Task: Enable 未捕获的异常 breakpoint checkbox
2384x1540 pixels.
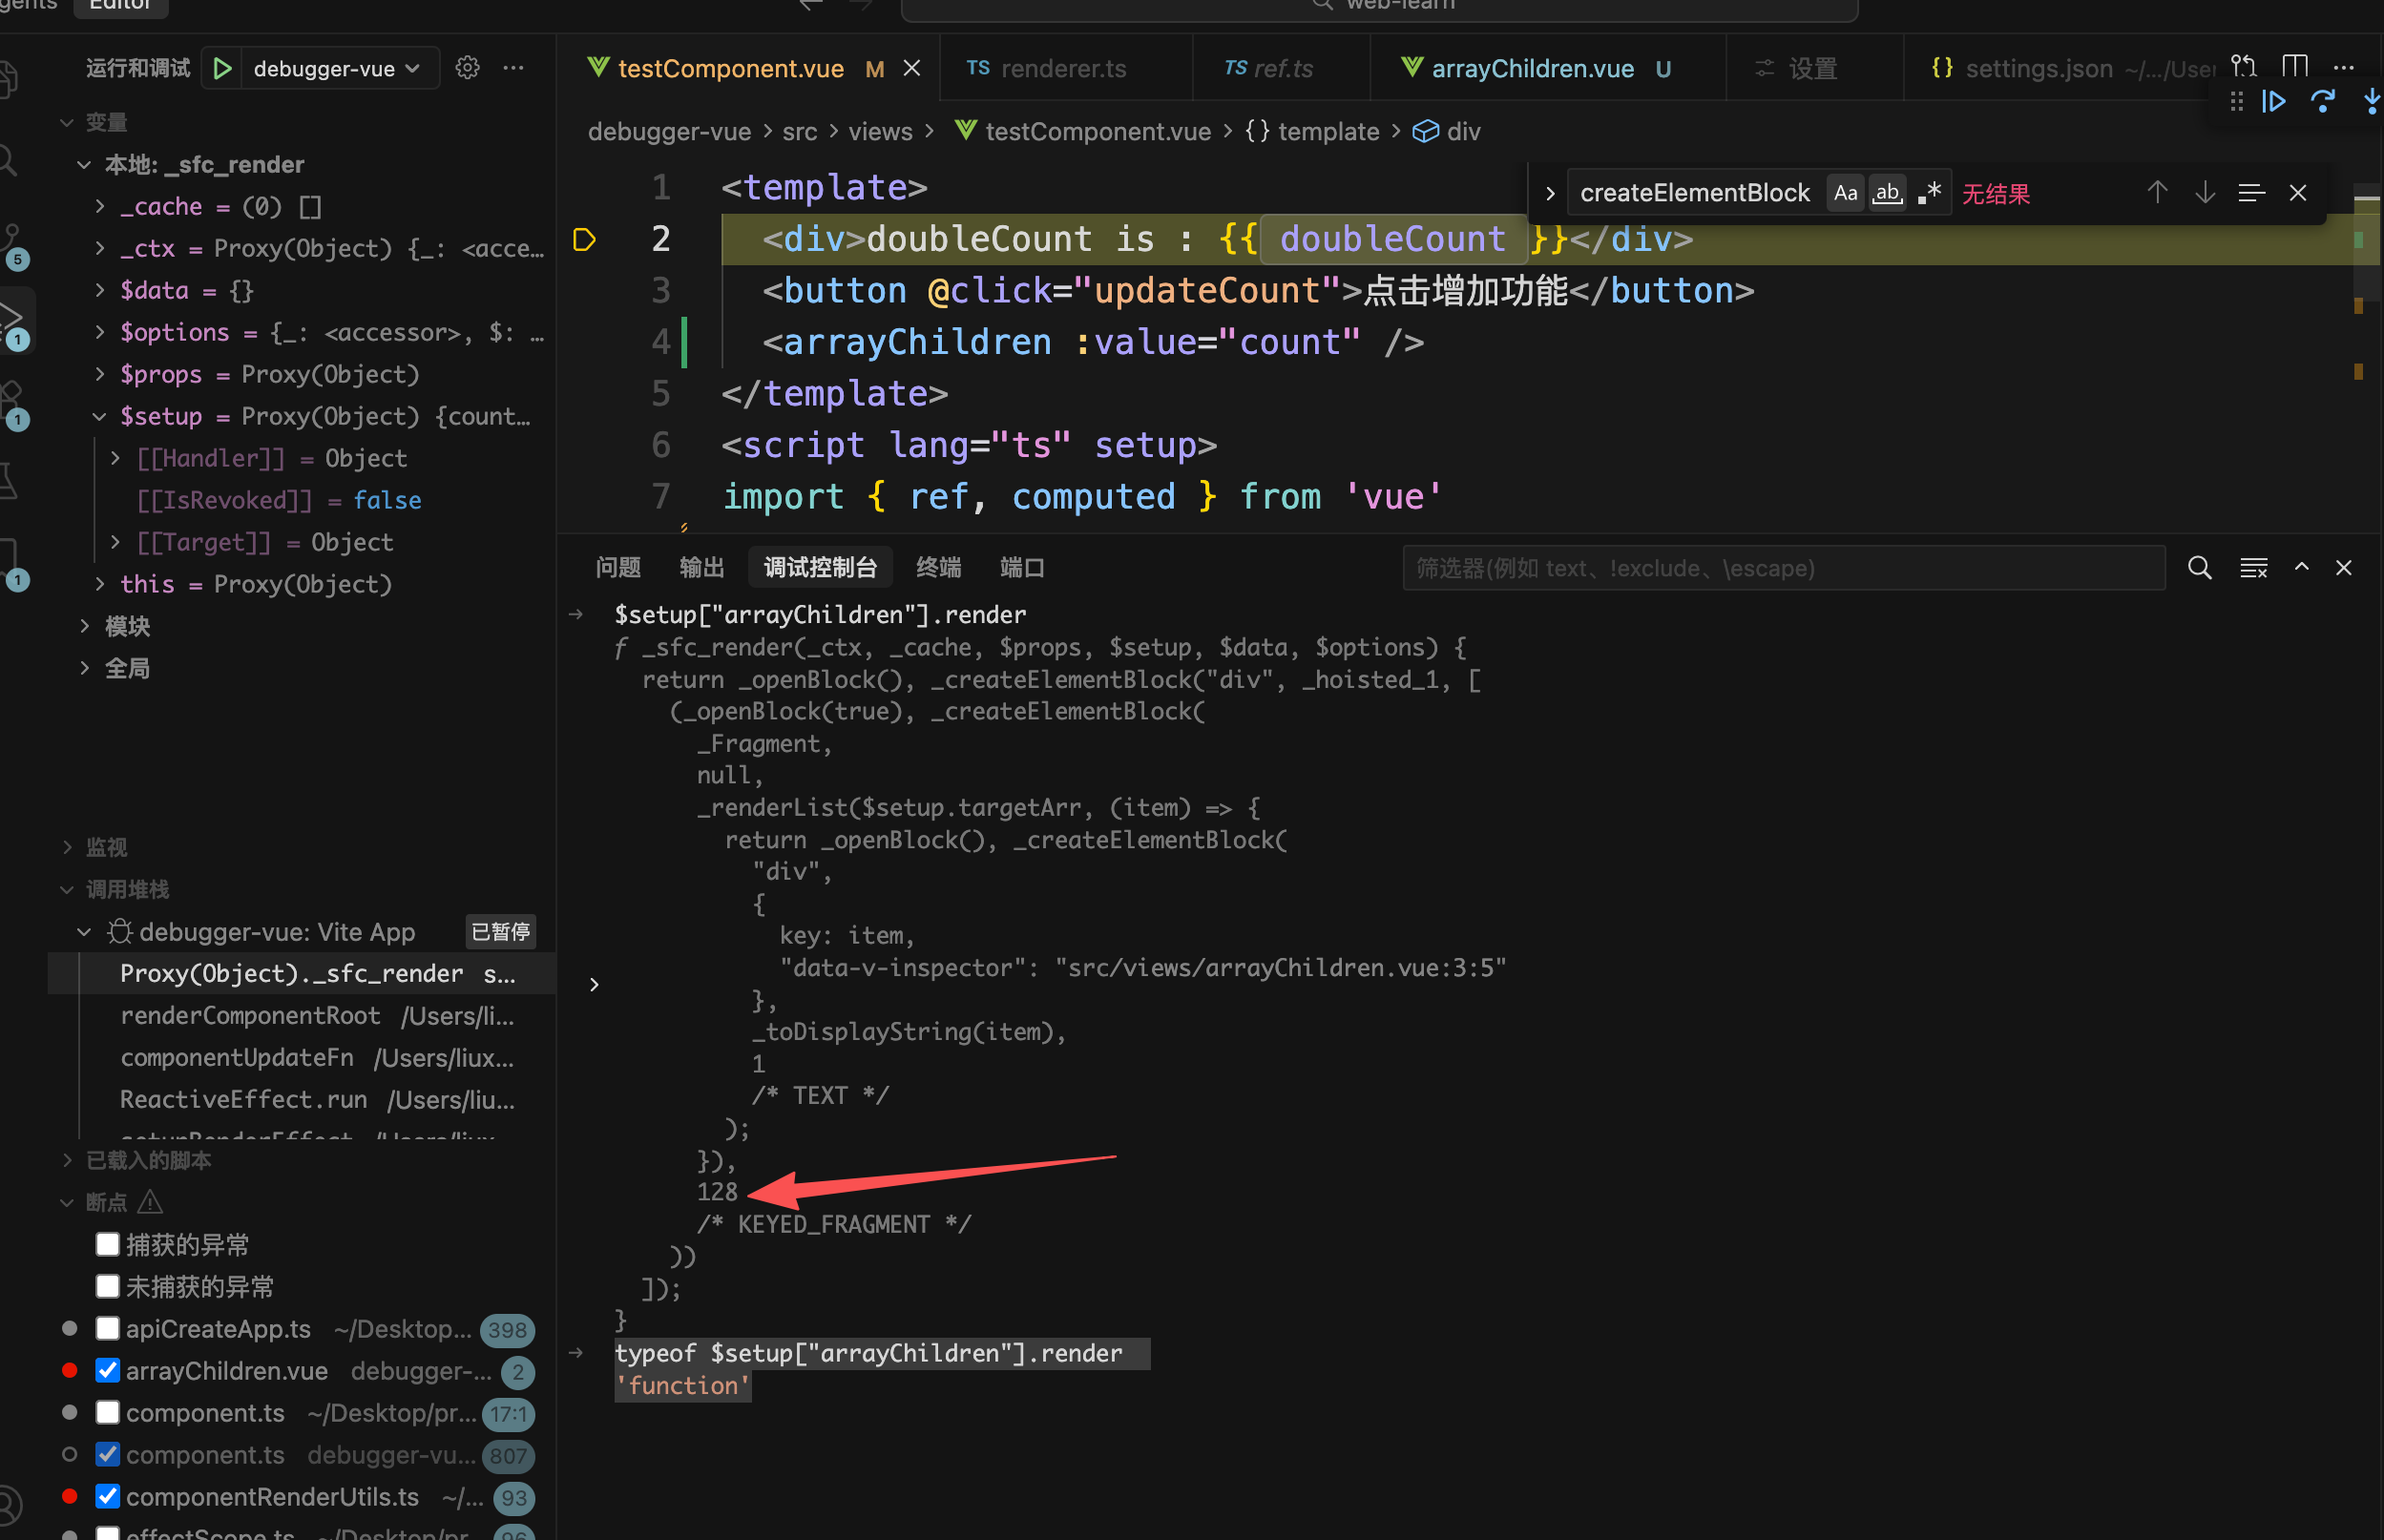Action: pos(107,1286)
